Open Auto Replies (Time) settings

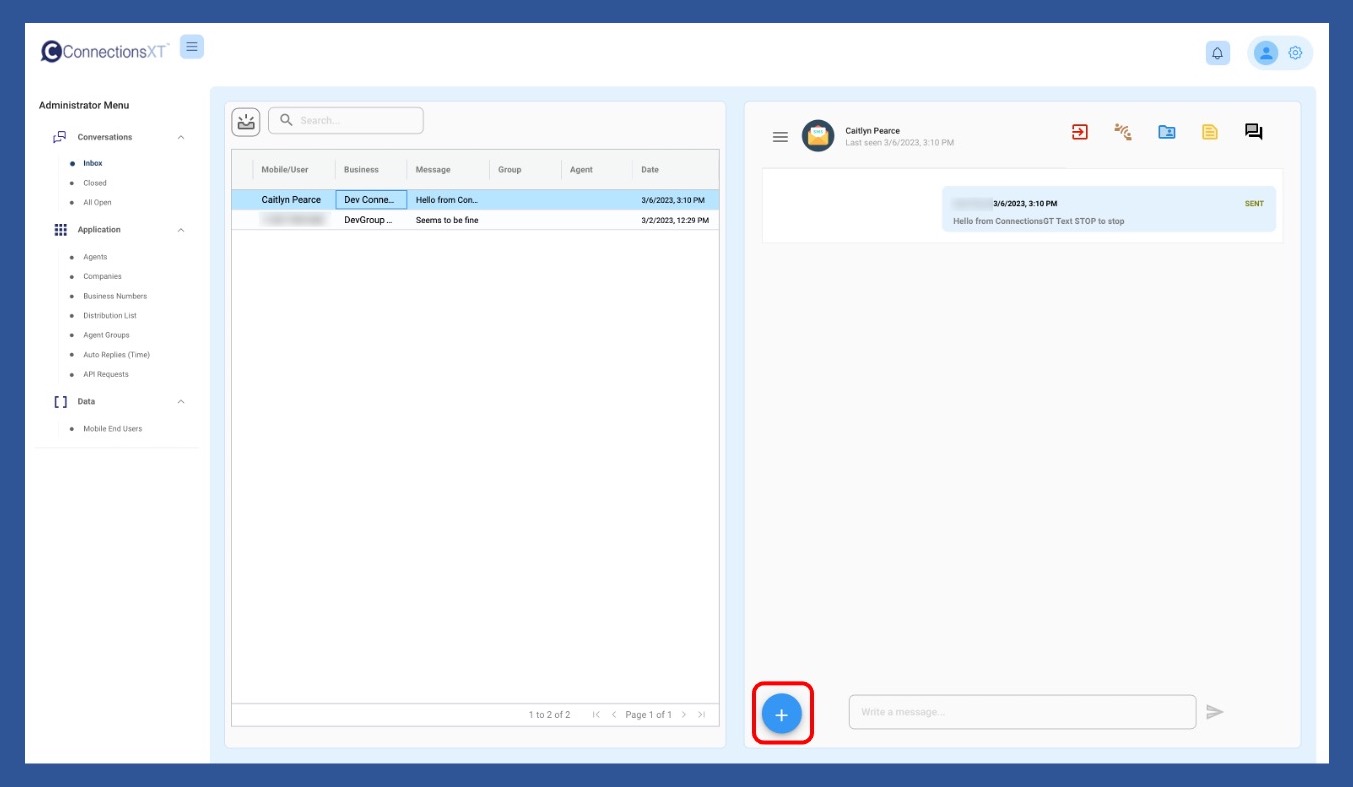(116, 355)
